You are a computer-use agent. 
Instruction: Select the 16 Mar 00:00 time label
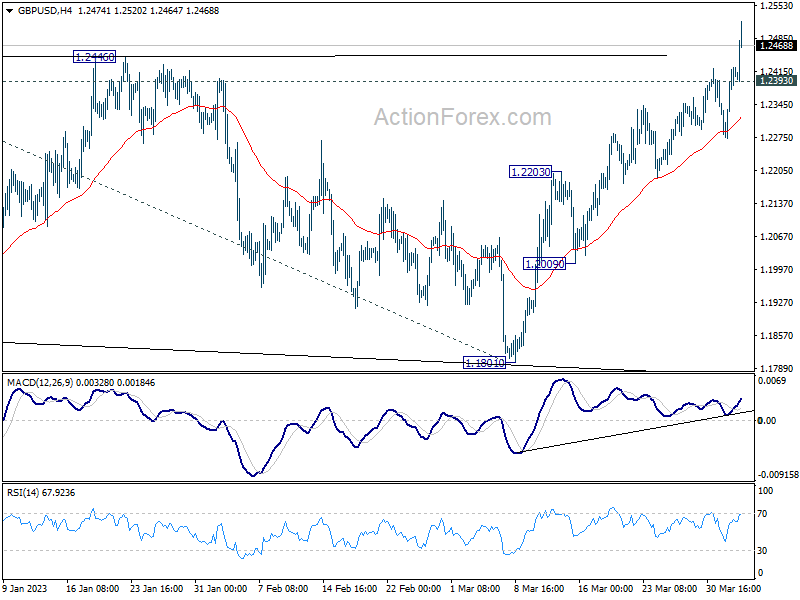point(606,588)
